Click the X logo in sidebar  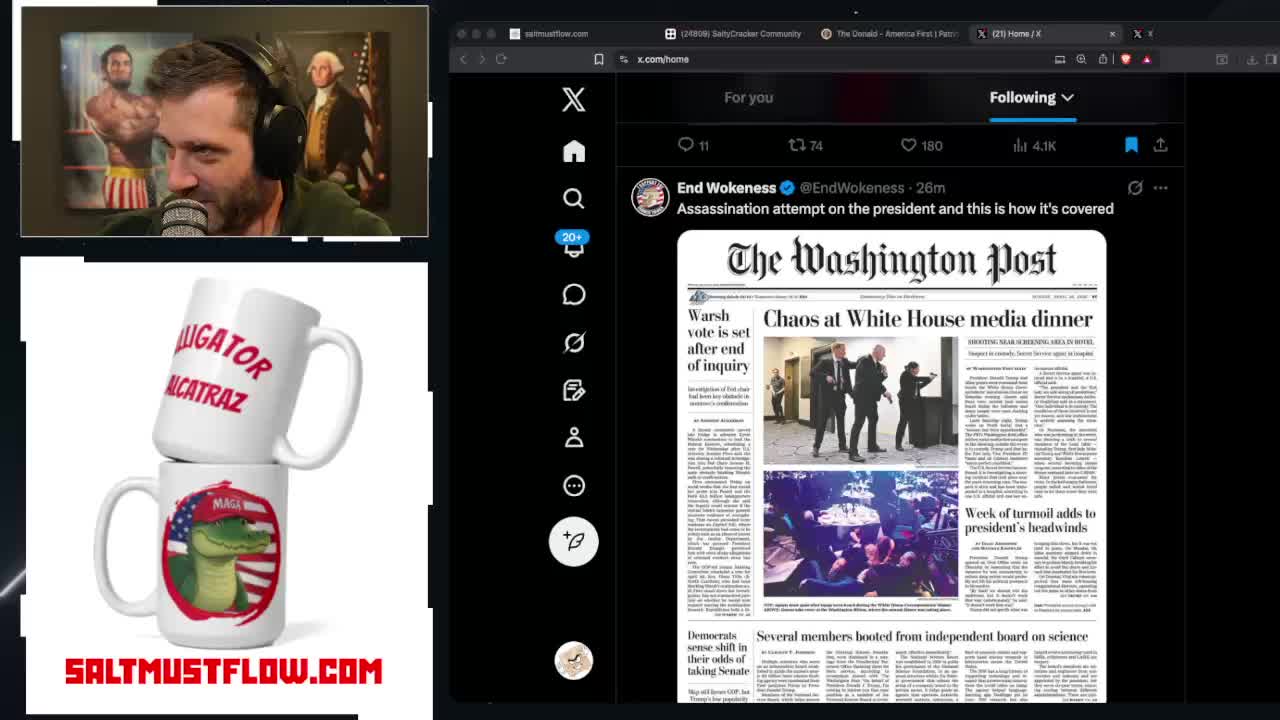(x=573, y=99)
